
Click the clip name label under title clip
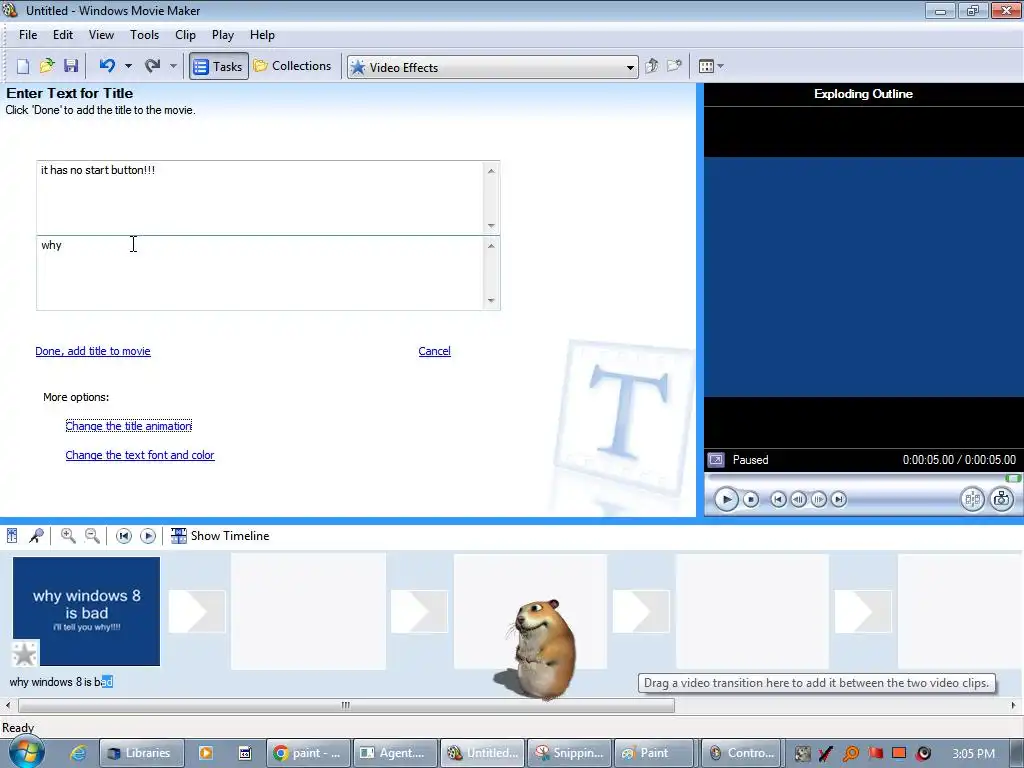pos(61,682)
